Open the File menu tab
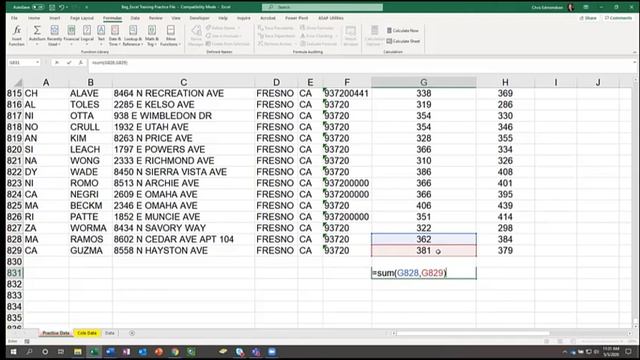The image size is (640, 360). click(14, 18)
